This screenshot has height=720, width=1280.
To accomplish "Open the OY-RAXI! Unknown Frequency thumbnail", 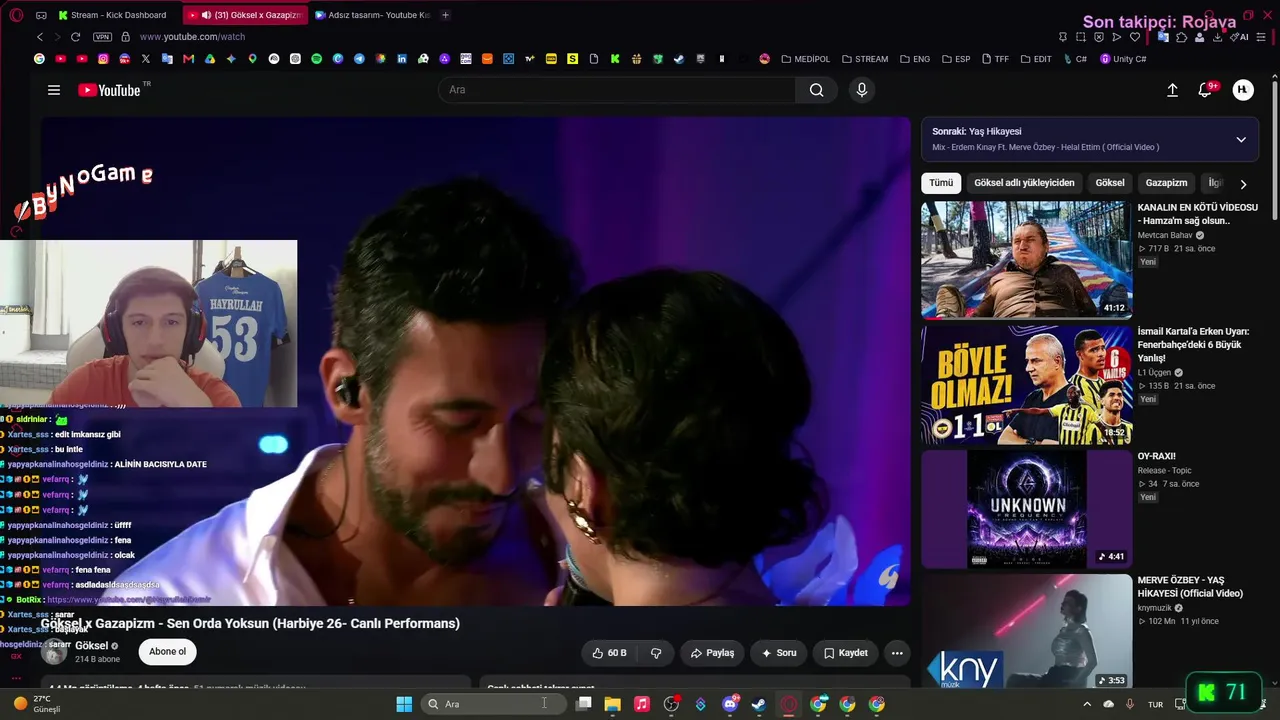I will (1027, 509).
